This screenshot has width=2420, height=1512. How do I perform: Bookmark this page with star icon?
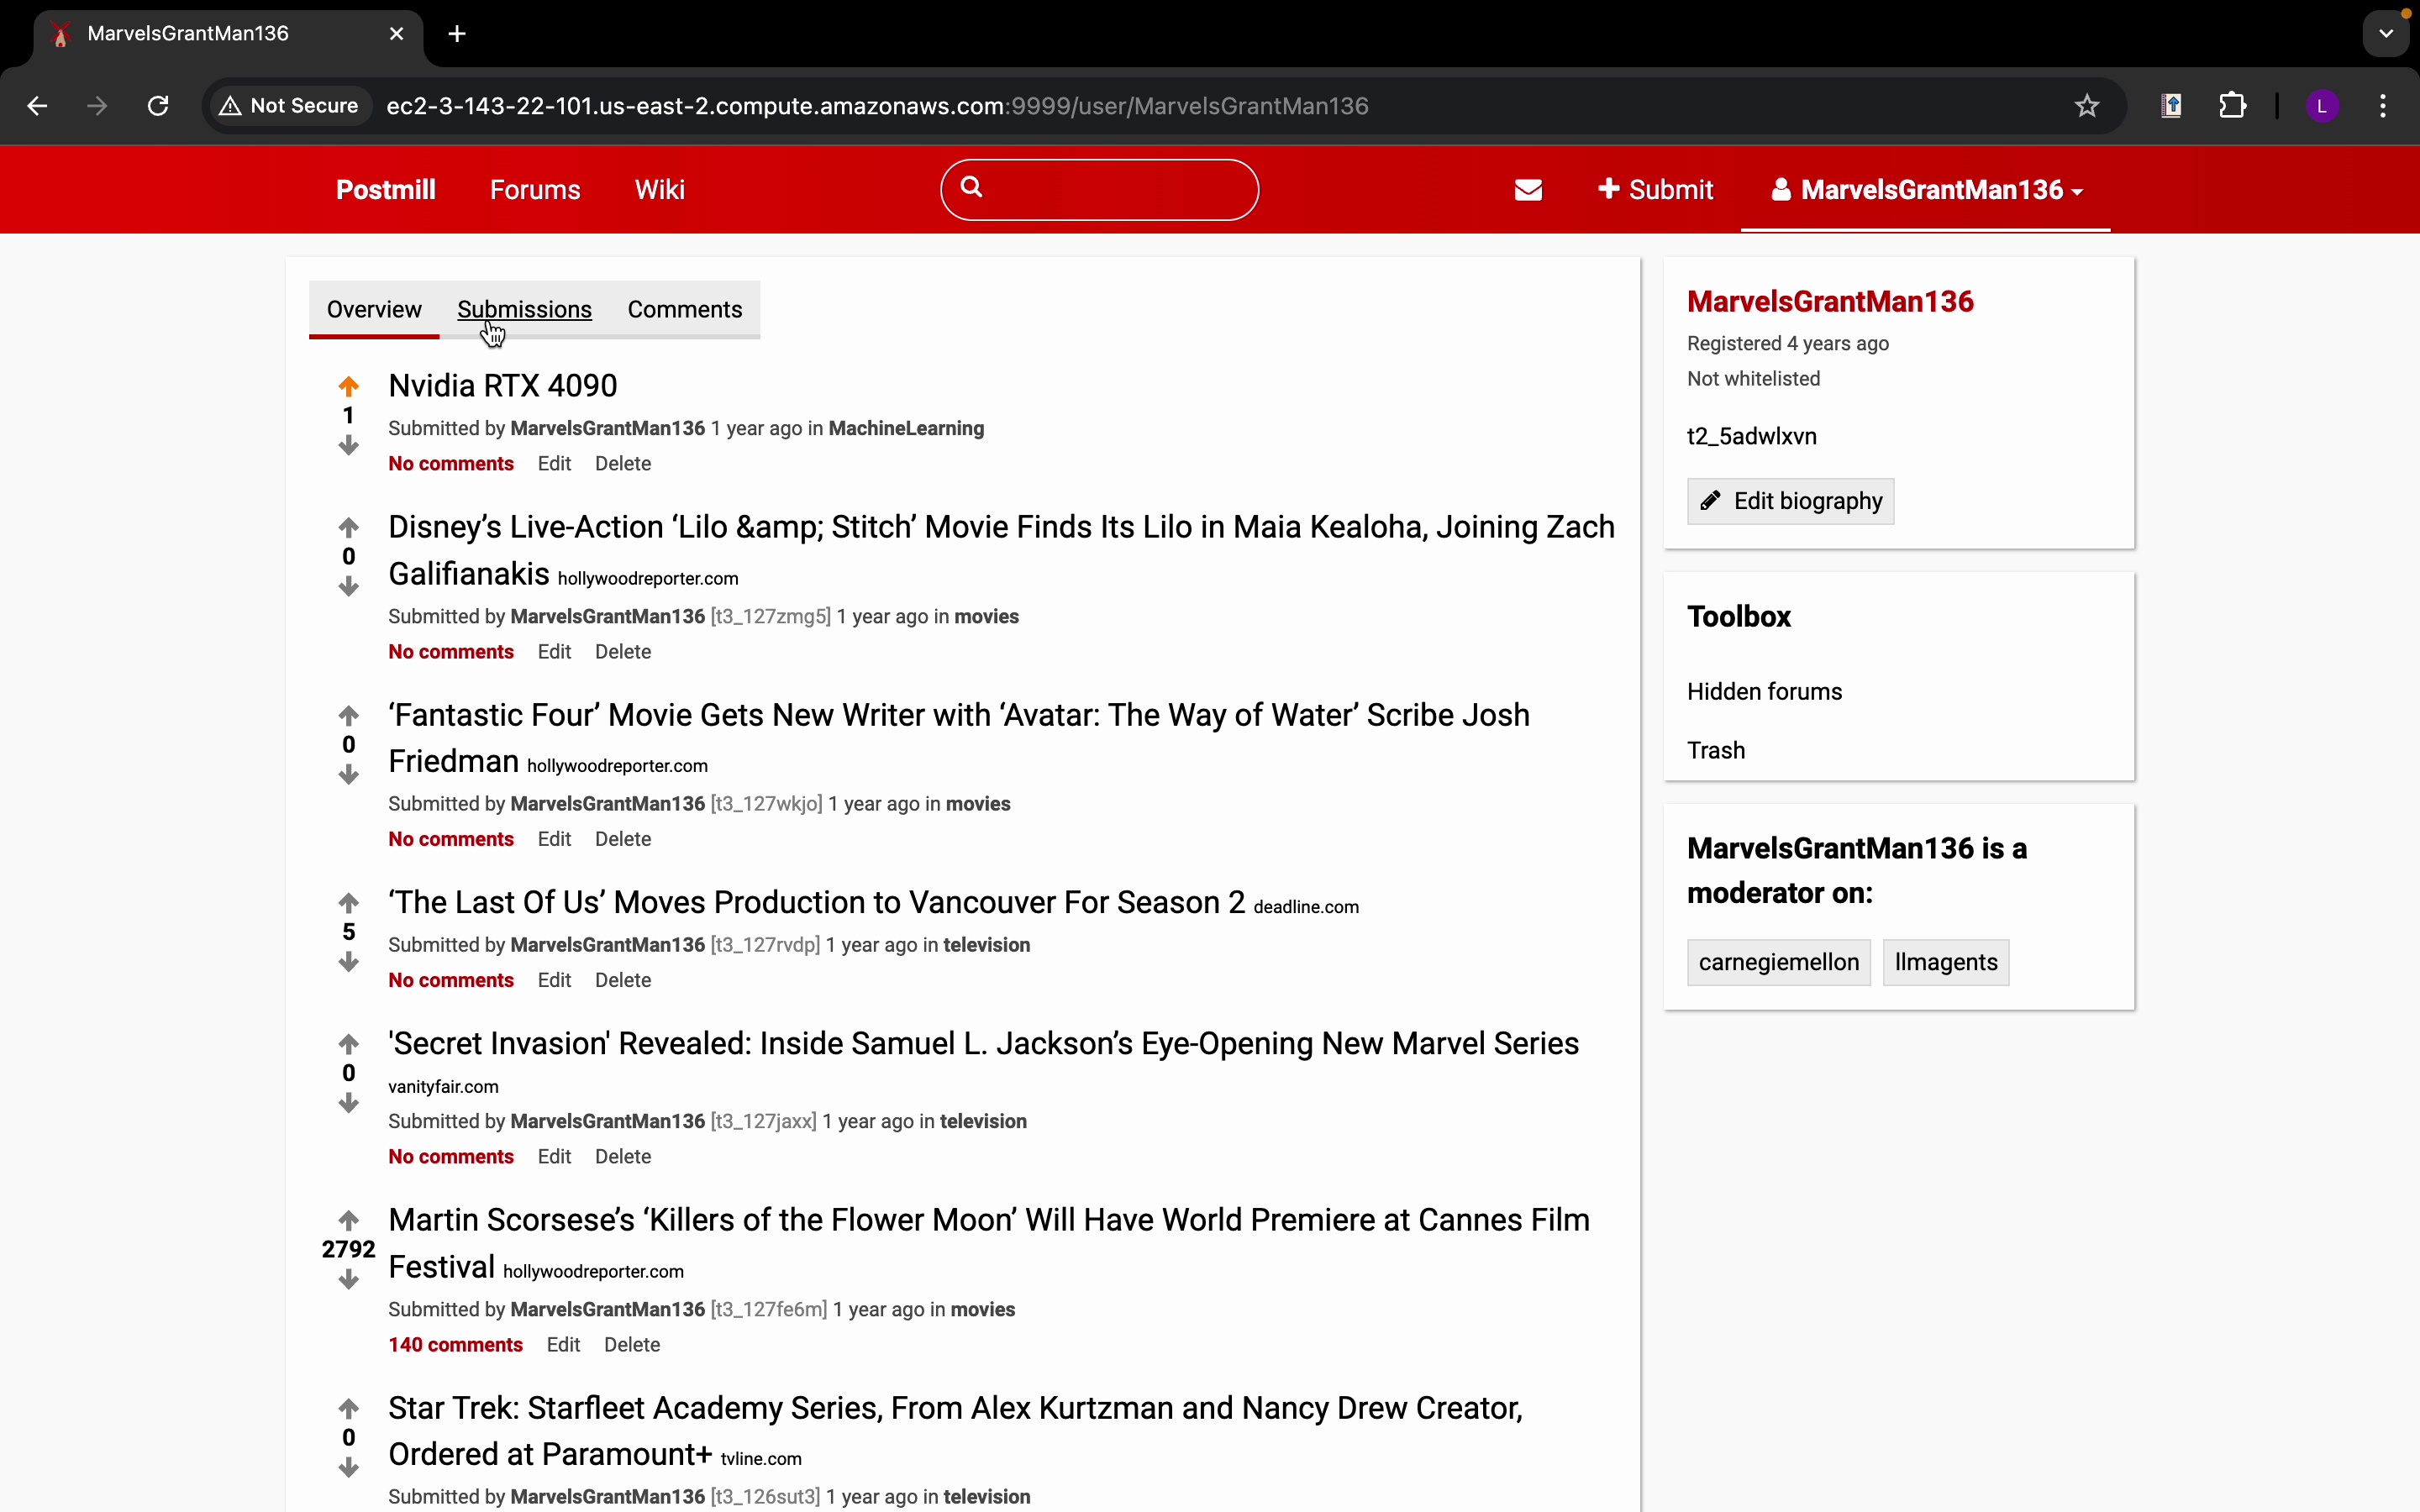click(x=2086, y=106)
